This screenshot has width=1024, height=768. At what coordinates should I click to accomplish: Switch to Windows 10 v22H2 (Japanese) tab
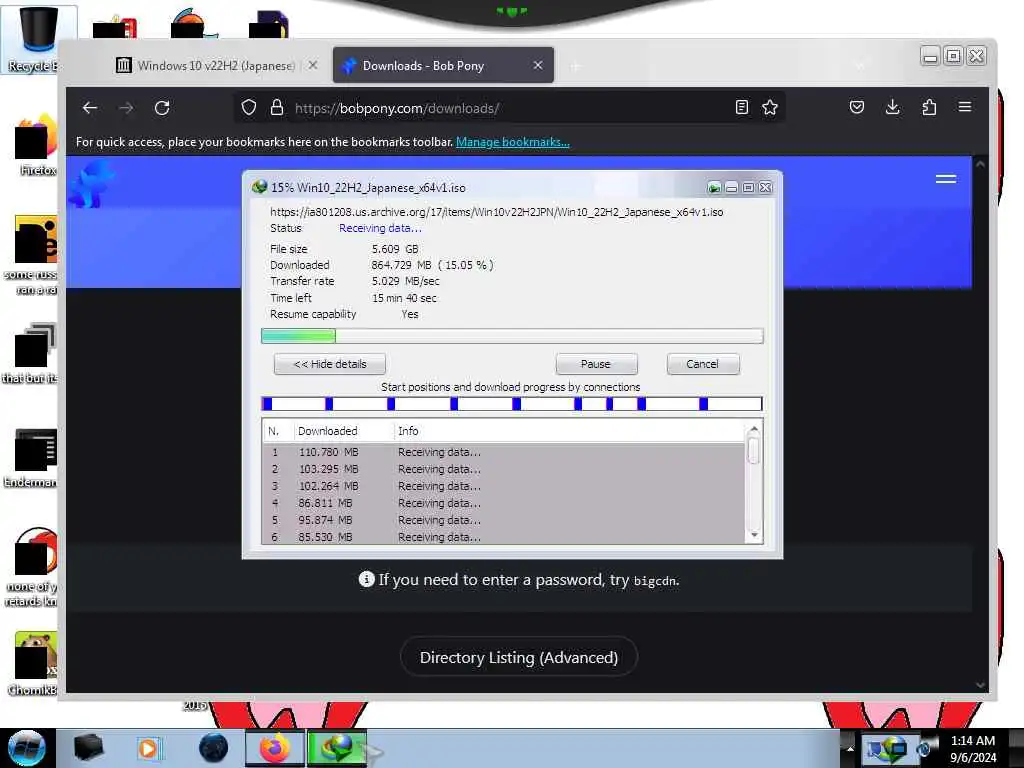click(x=216, y=65)
